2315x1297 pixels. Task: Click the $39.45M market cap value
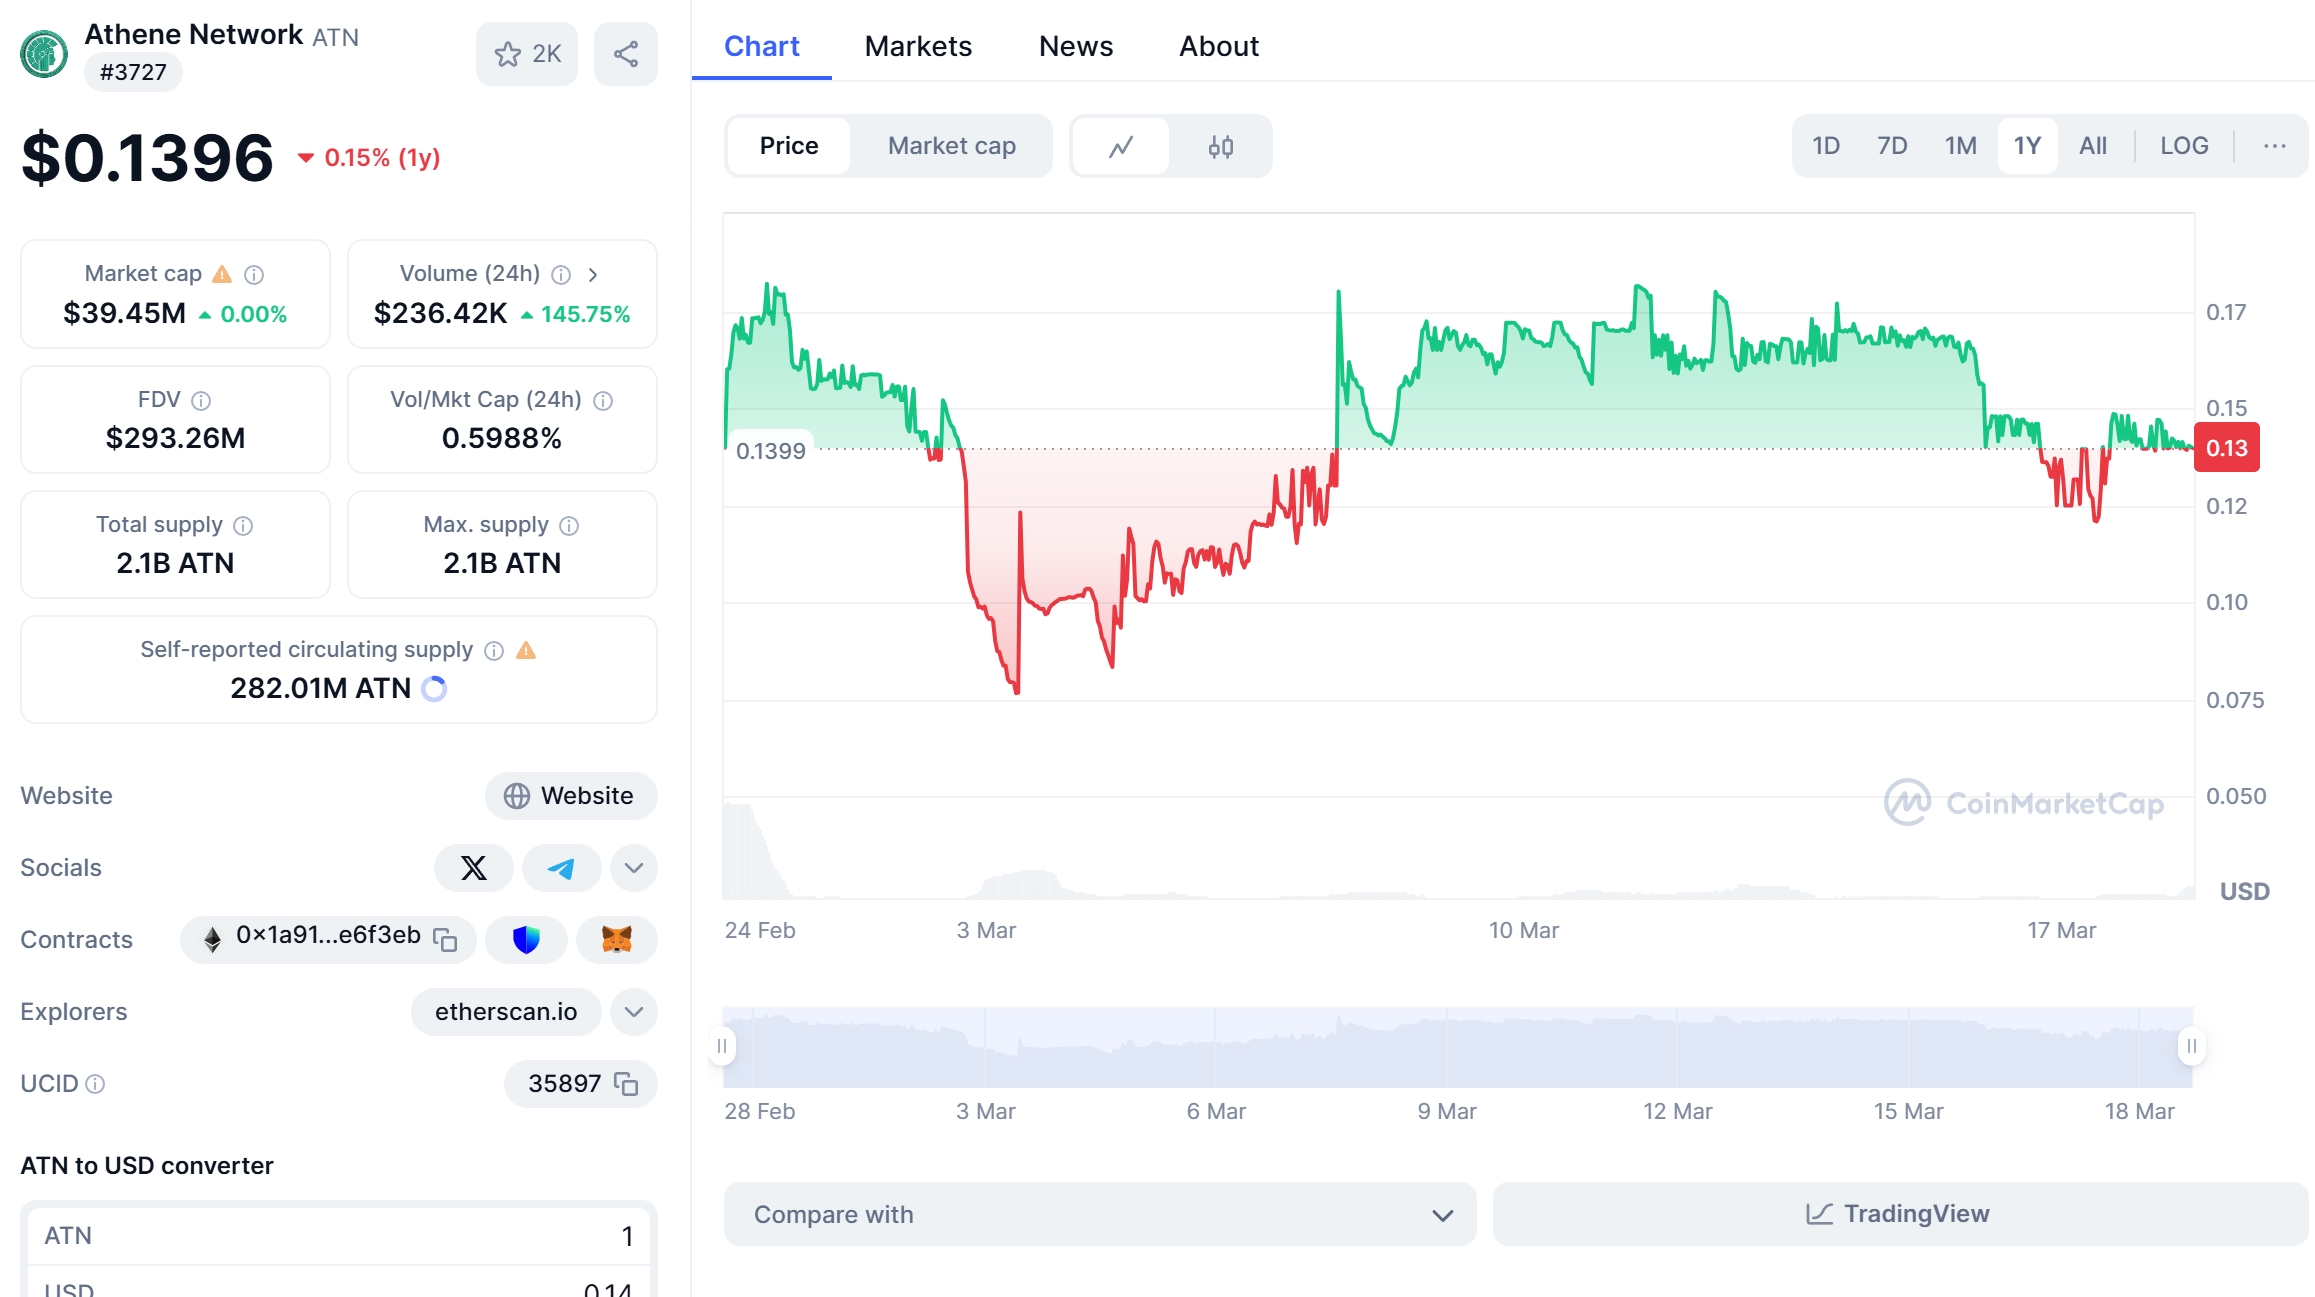pyautogui.click(x=125, y=313)
